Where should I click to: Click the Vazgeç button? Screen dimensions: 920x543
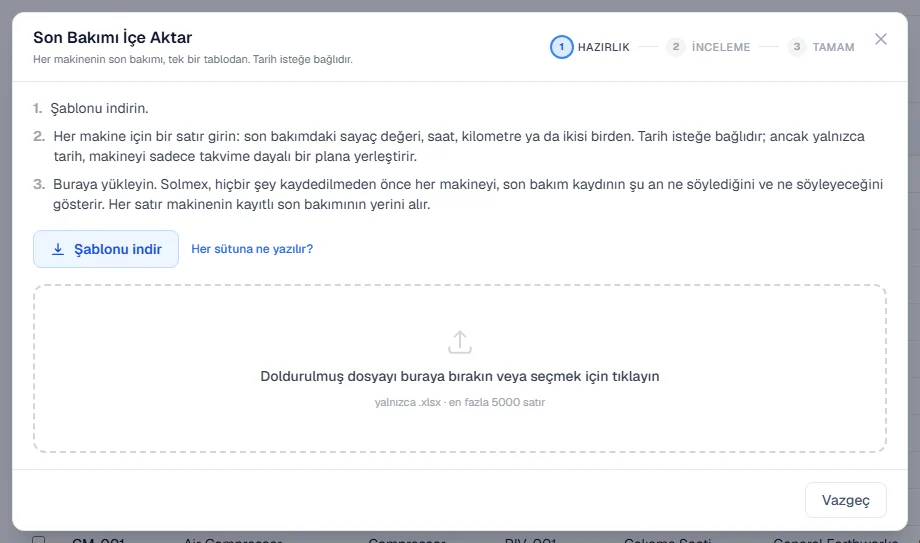pyautogui.click(x=845, y=500)
